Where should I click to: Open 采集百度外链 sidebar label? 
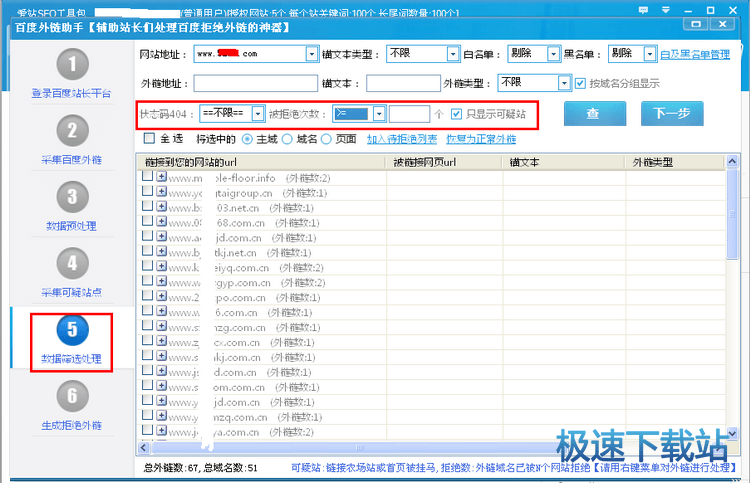(x=71, y=160)
